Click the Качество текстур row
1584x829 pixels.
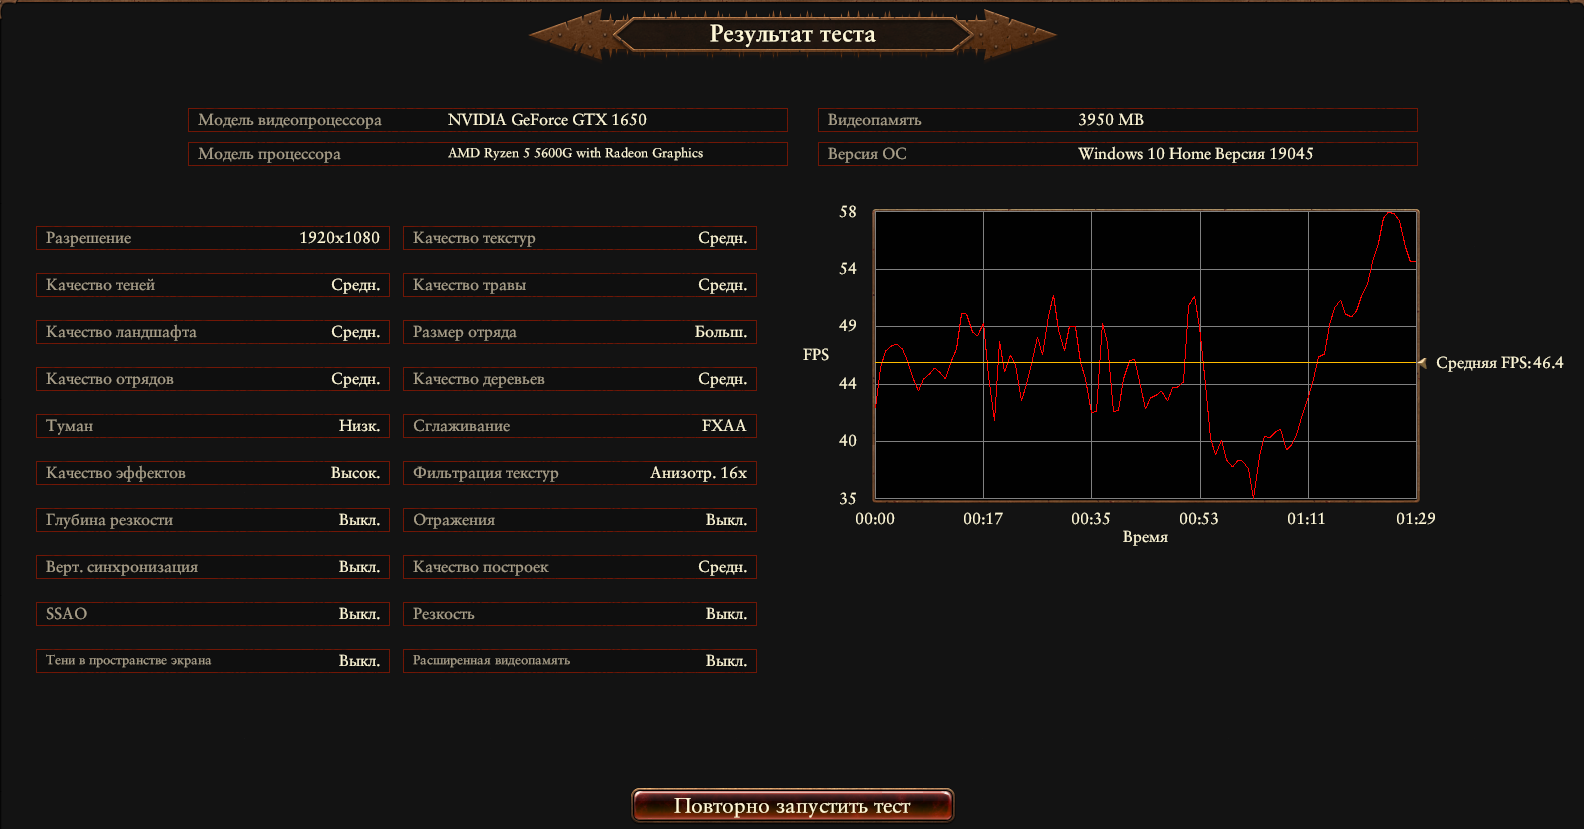(x=580, y=238)
